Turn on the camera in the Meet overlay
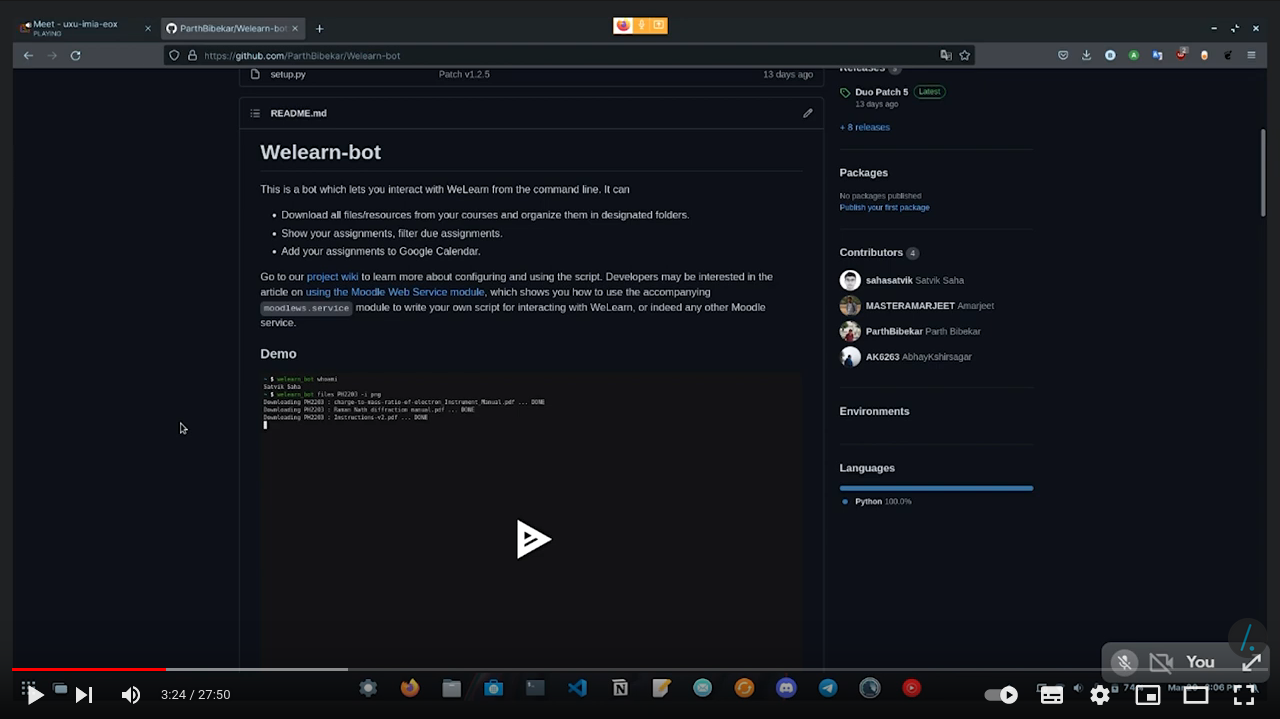Screen dimensions: 1280x719 tap(1161, 662)
